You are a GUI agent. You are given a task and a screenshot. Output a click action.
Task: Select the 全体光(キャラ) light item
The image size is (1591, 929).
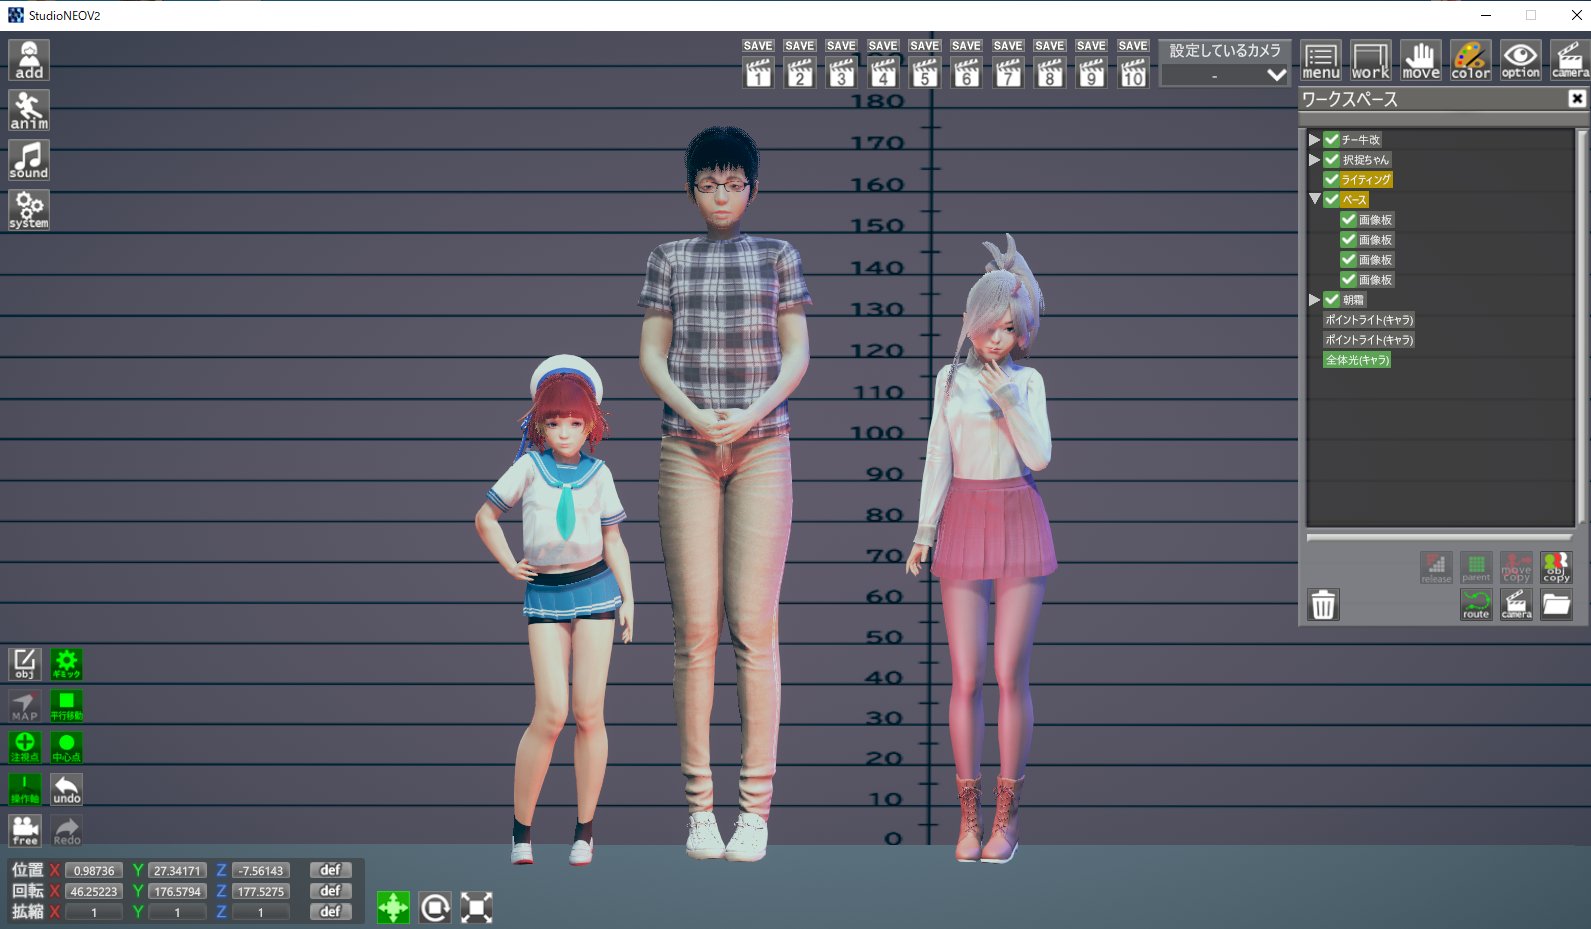point(1357,360)
